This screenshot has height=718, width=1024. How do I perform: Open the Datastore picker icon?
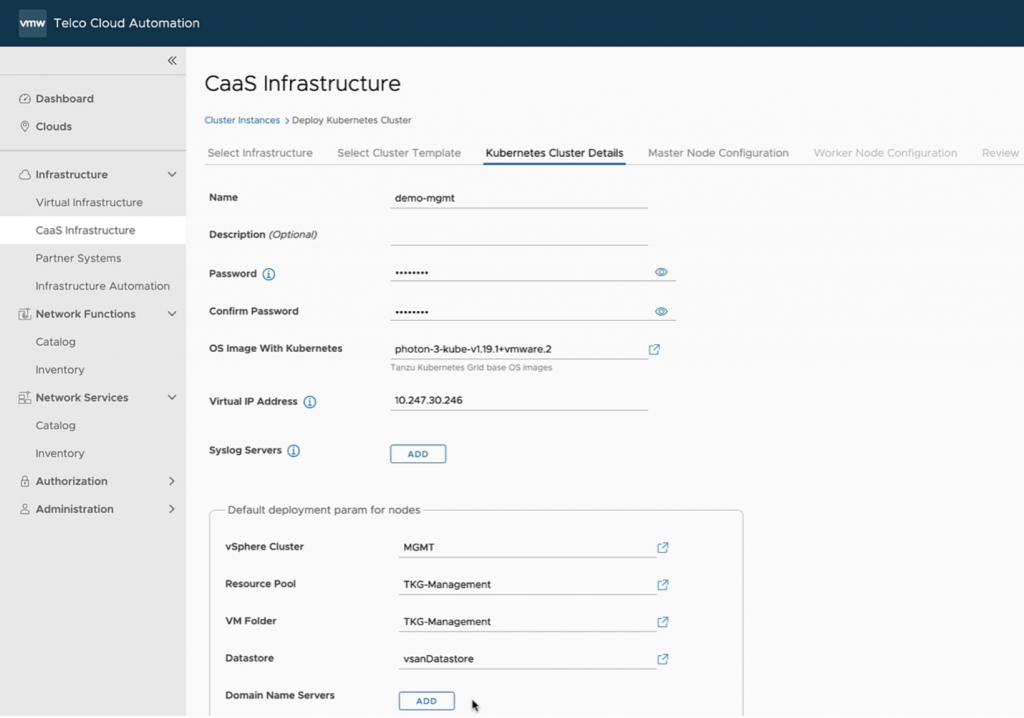click(662, 659)
